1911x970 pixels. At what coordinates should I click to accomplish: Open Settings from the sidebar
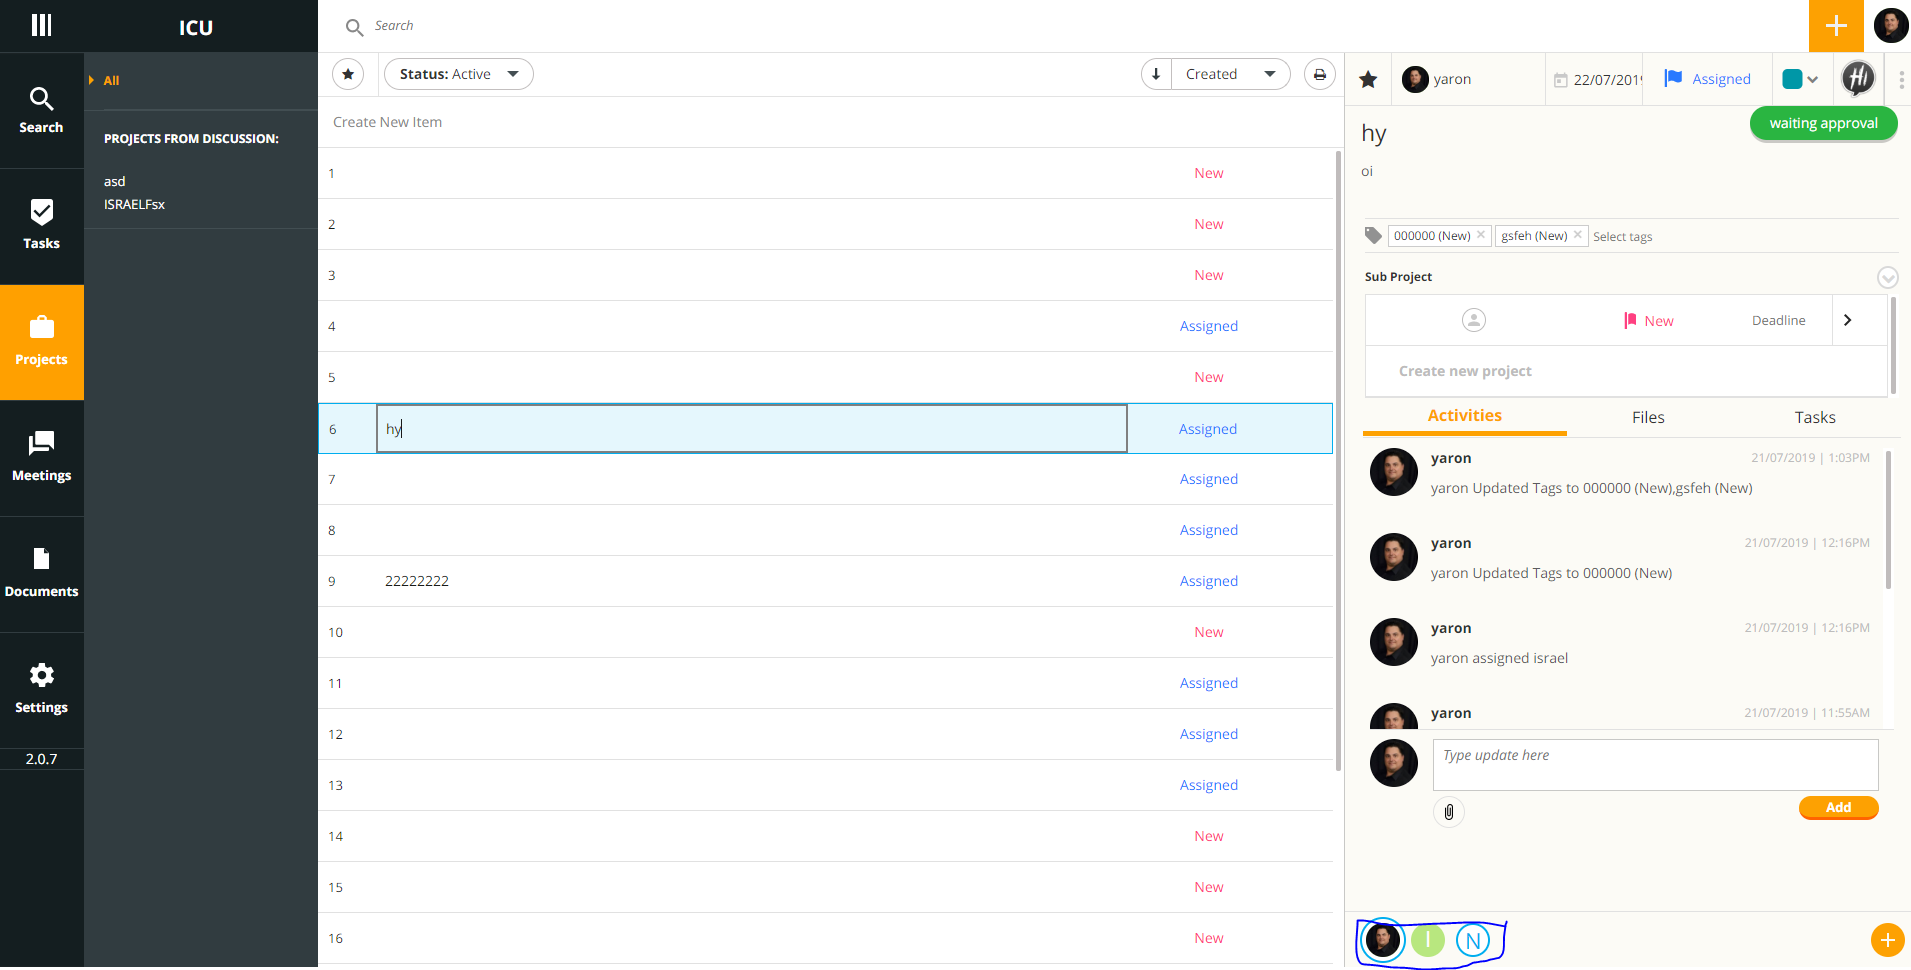[41, 688]
